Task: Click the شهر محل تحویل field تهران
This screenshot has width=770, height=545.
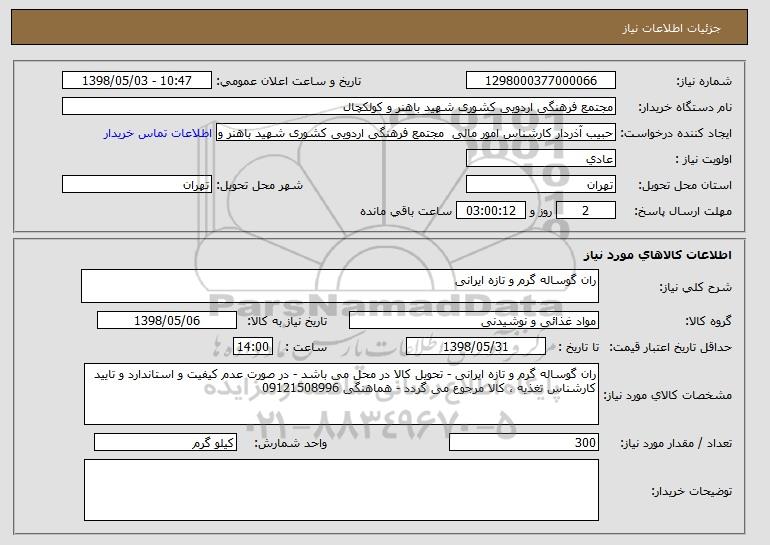Action: tap(137, 185)
